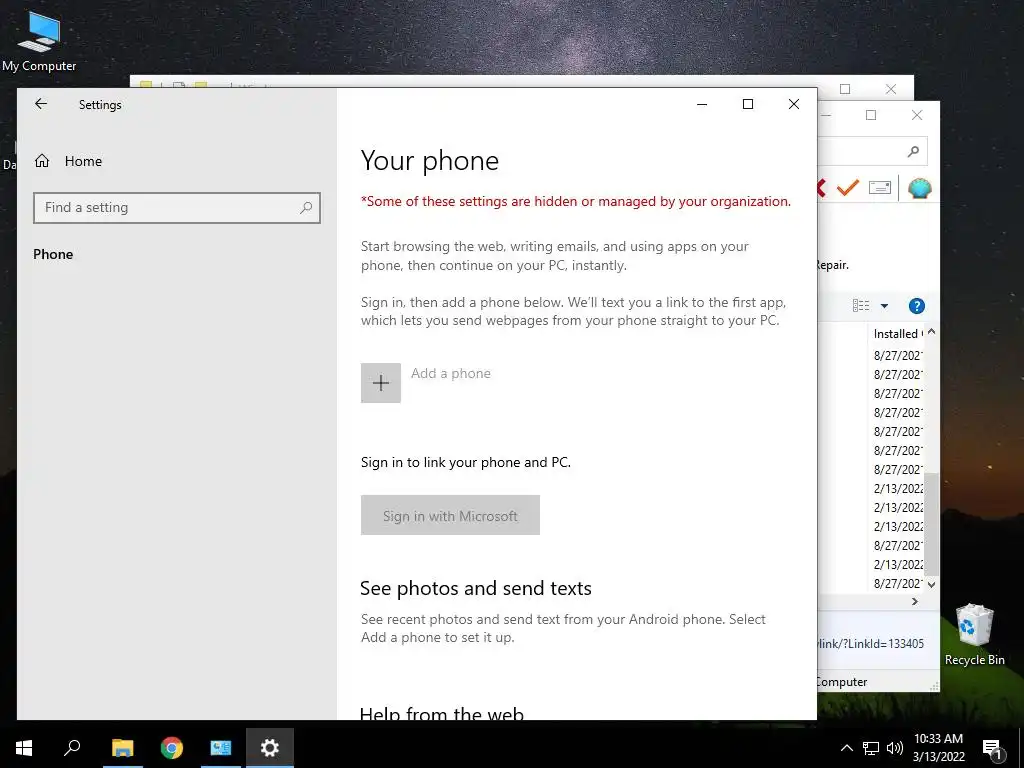Click the 'Sign in with Microsoft' button
This screenshot has width=1024, height=768.
click(450, 515)
